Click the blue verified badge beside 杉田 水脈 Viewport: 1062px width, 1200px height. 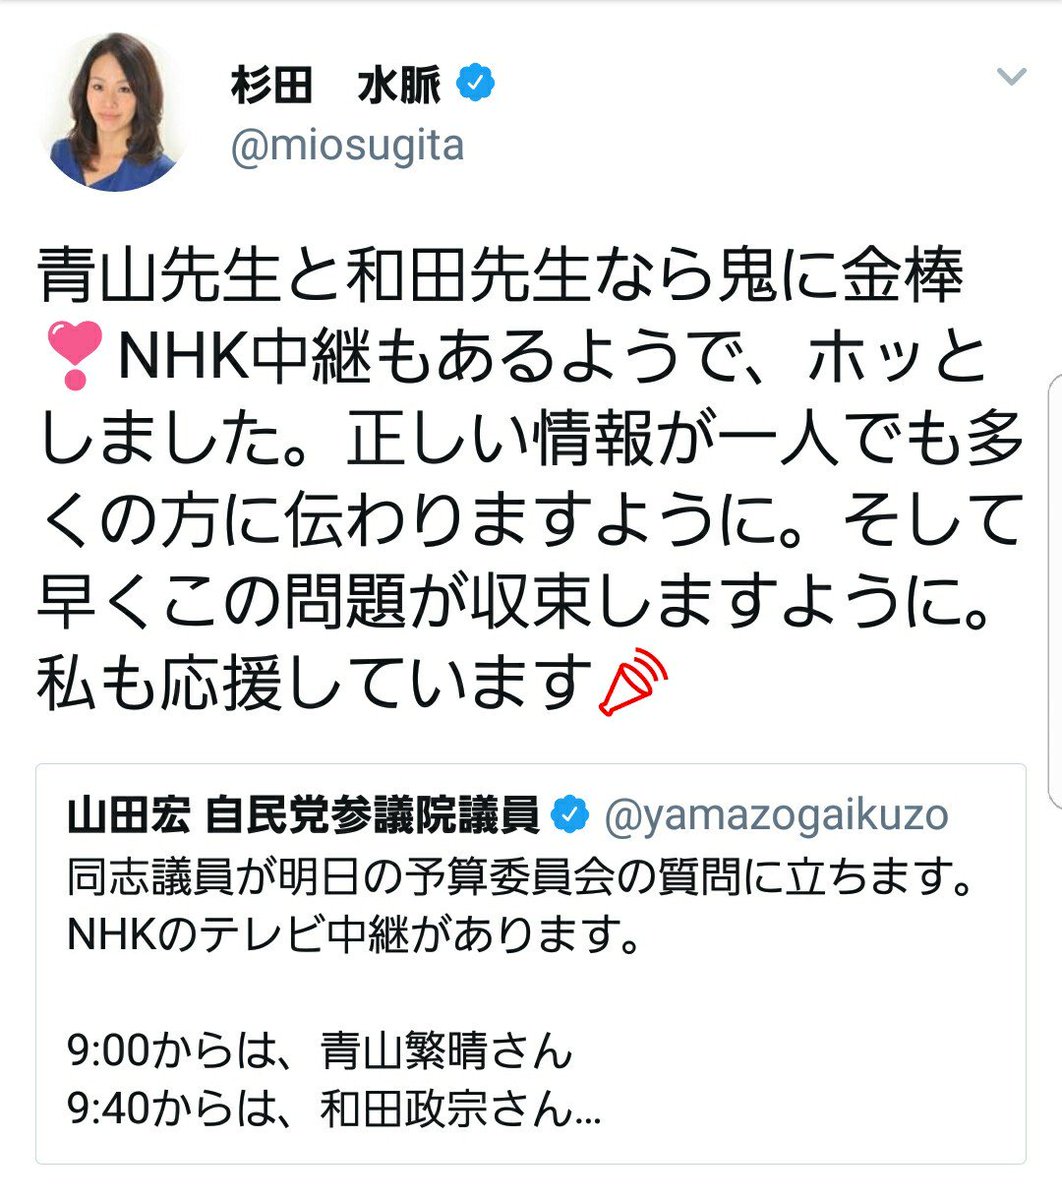[x=475, y=85]
